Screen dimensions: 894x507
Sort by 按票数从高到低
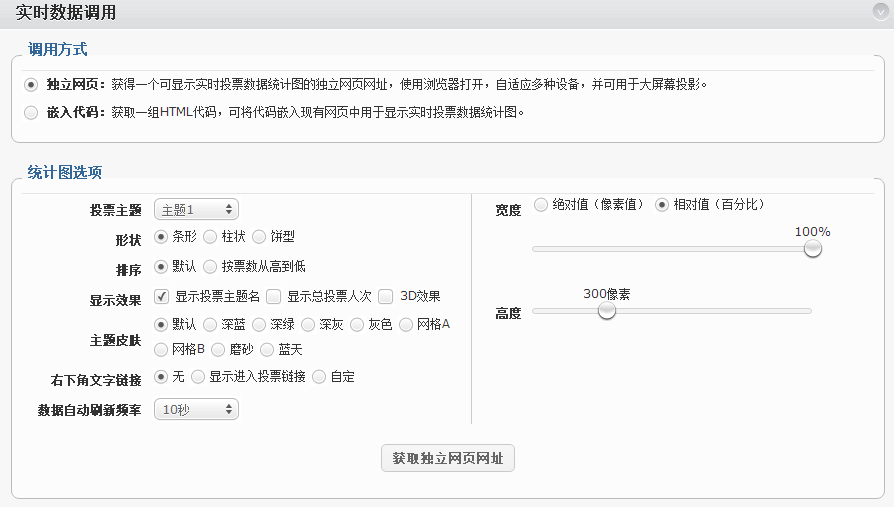(x=210, y=267)
